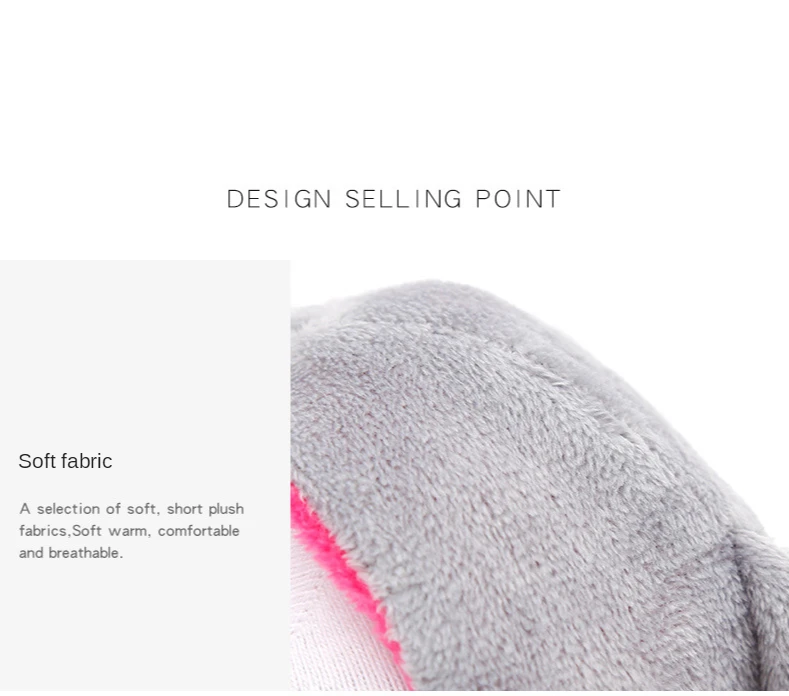Click the text and breathable.
Image resolution: width=789 pixels, height=696 pixels.
71,553
